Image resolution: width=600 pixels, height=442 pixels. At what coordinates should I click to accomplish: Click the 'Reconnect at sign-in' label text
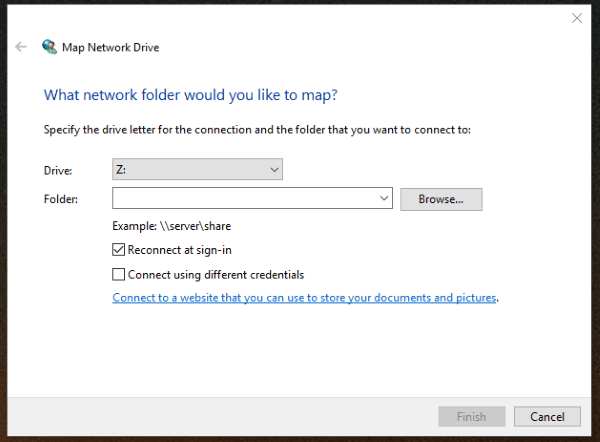click(x=180, y=250)
